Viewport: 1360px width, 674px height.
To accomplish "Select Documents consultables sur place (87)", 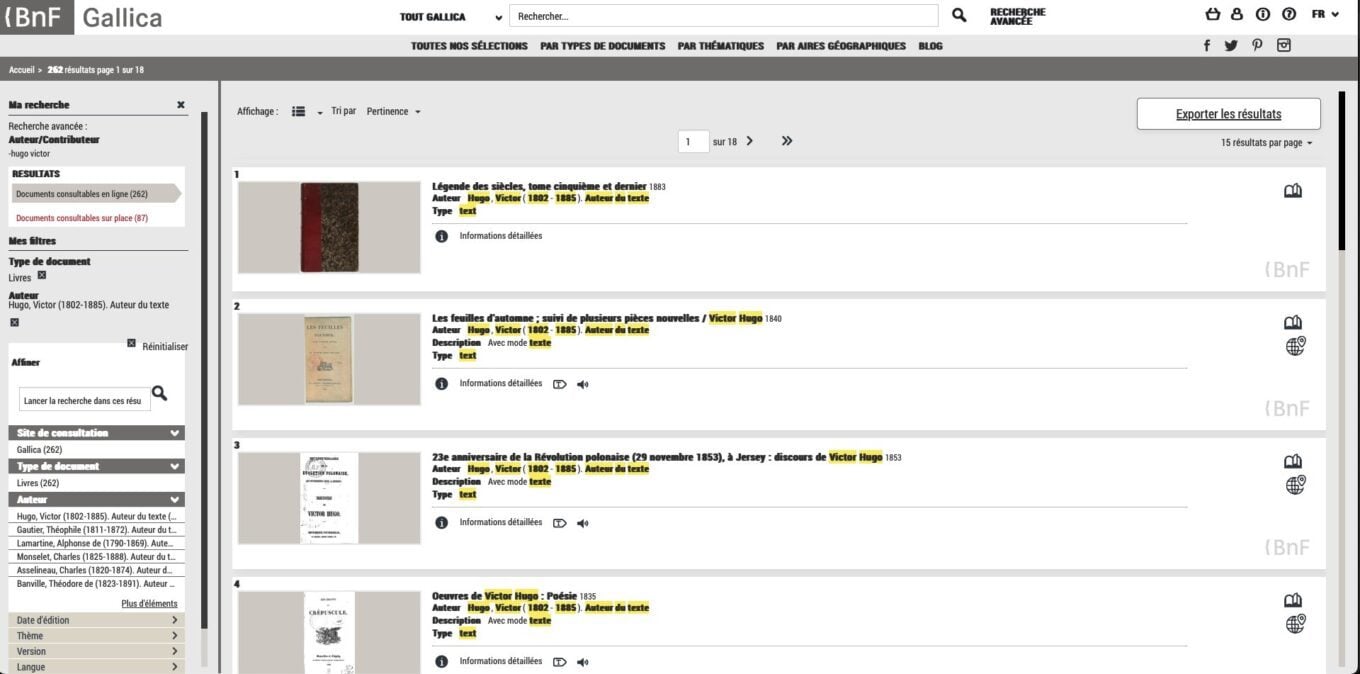I will point(82,218).
